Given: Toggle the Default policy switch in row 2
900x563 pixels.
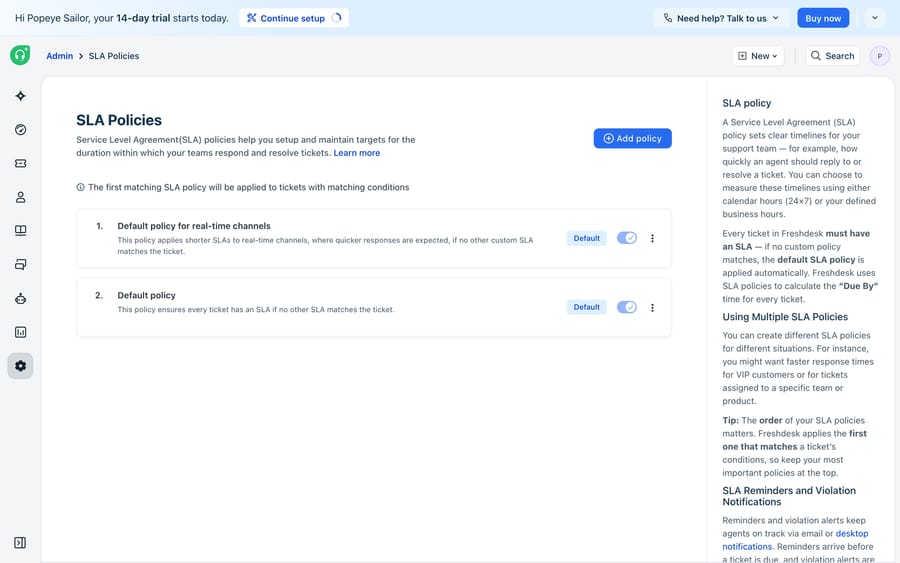Looking at the screenshot, I should (x=627, y=307).
